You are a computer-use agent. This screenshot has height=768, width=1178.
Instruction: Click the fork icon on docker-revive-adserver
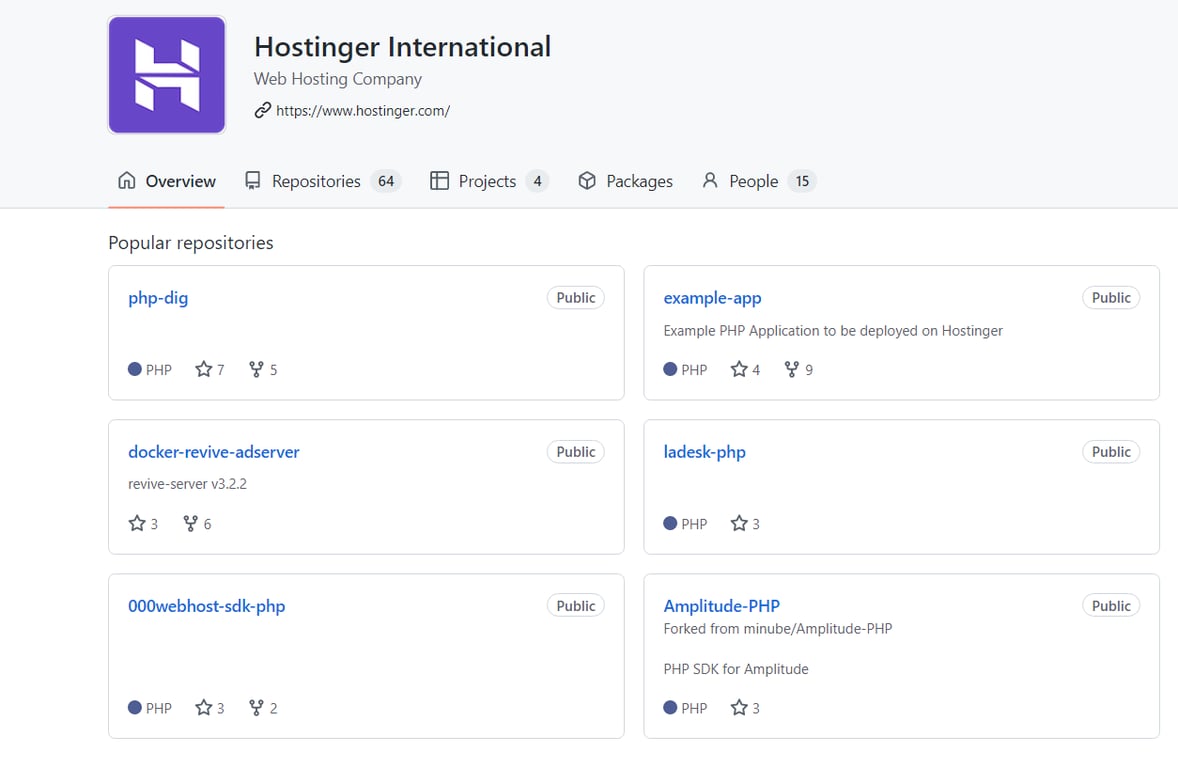[189, 523]
